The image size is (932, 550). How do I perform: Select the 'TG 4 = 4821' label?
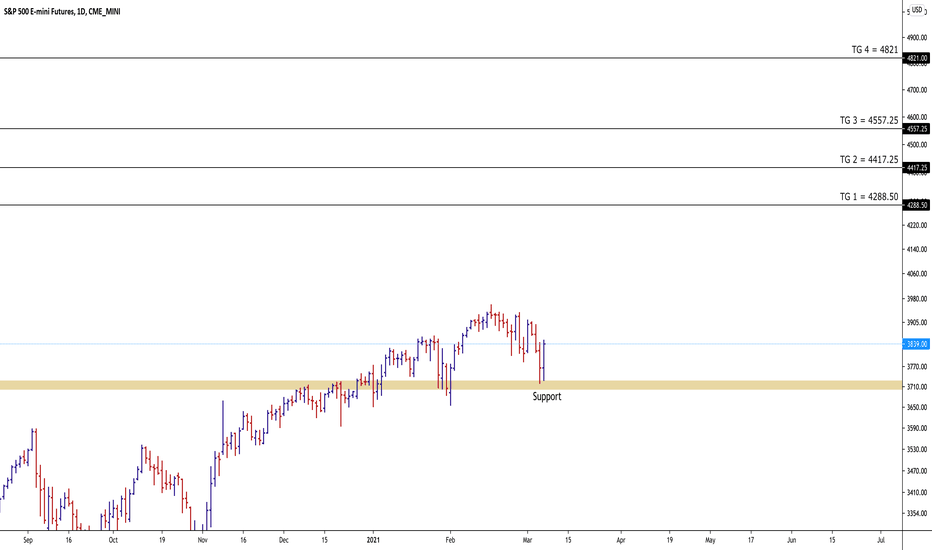point(874,50)
